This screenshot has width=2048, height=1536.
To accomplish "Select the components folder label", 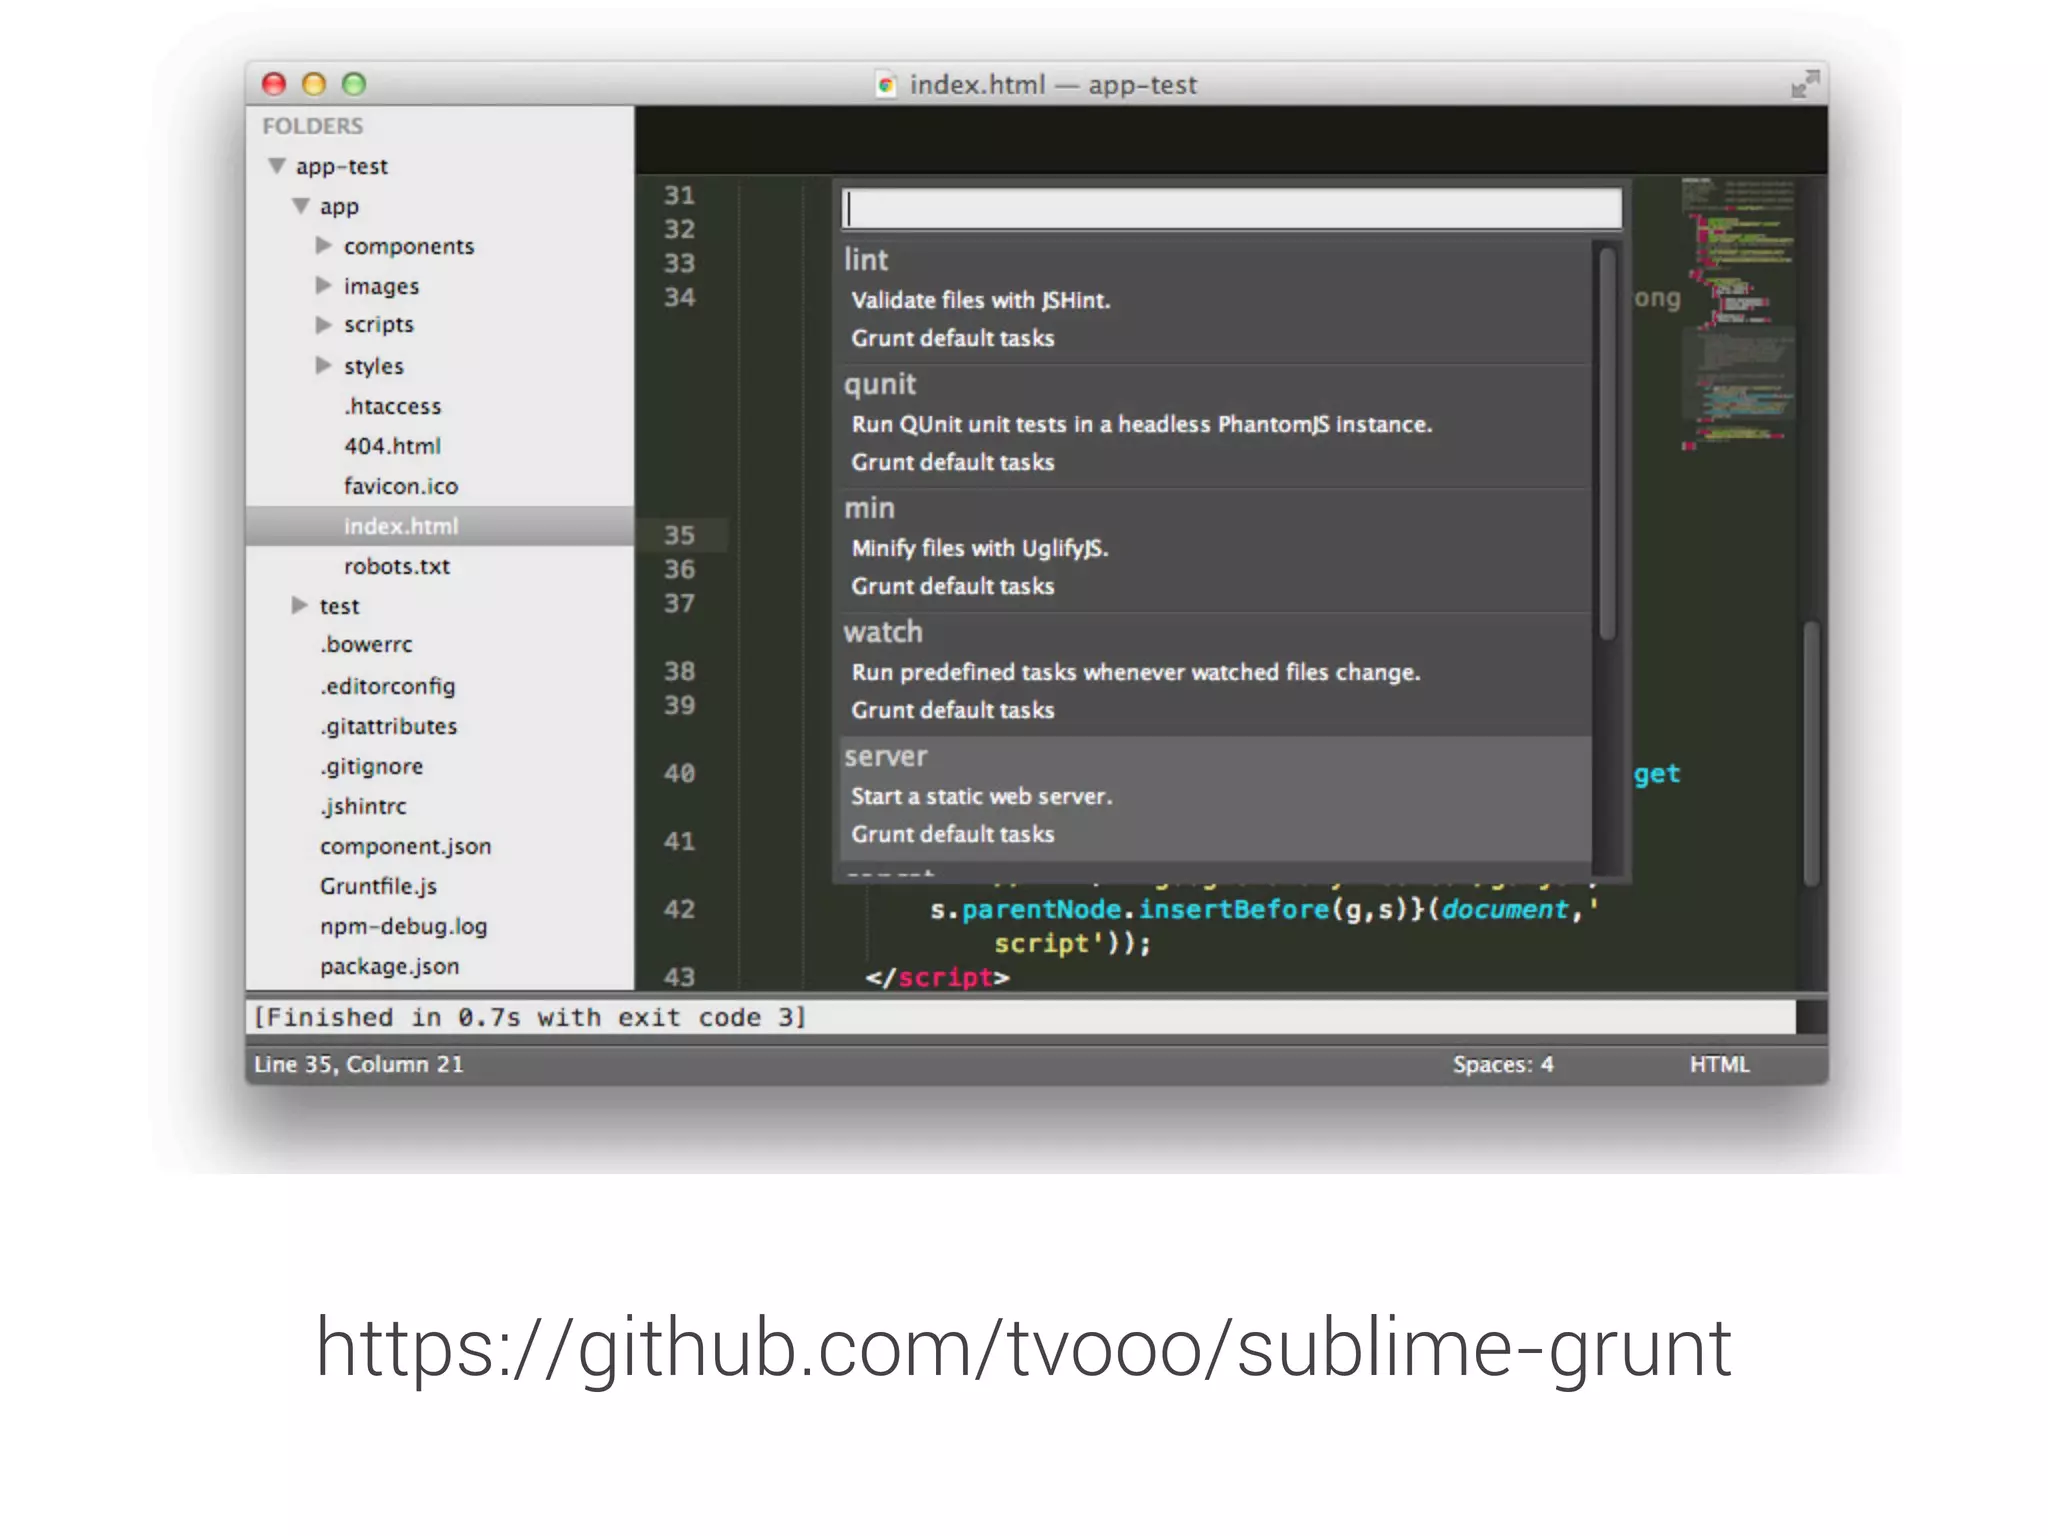I will tap(409, 246).
